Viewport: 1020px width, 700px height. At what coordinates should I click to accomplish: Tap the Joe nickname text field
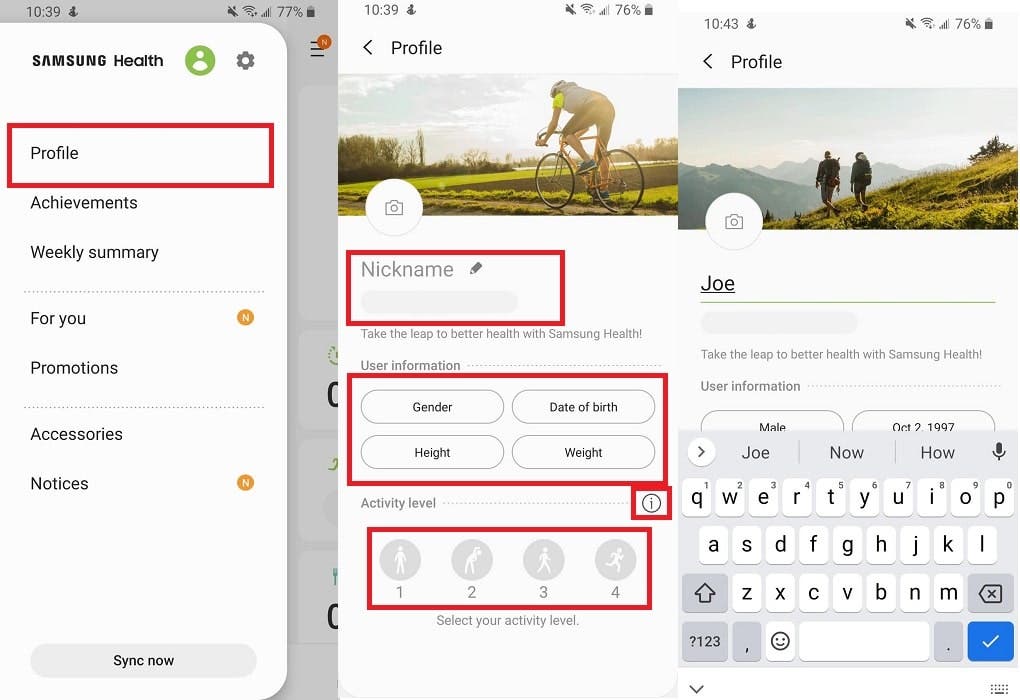[x=848, y=285]
